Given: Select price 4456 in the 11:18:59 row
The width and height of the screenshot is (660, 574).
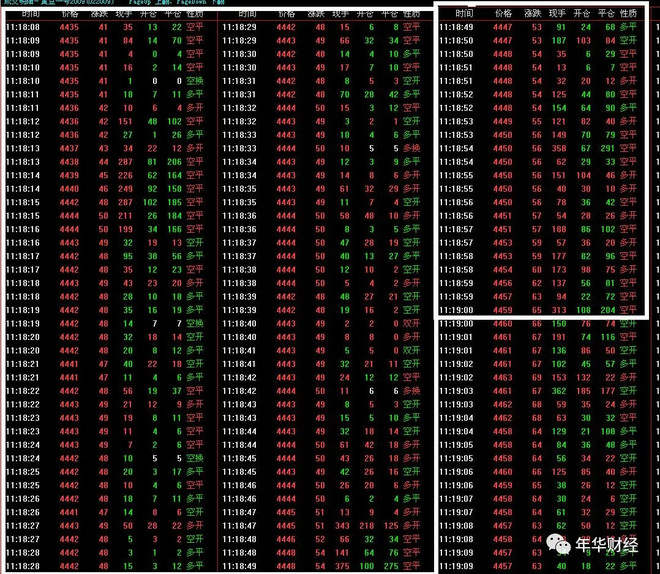Looking at the screenshot, I should (x=503, y=283).
